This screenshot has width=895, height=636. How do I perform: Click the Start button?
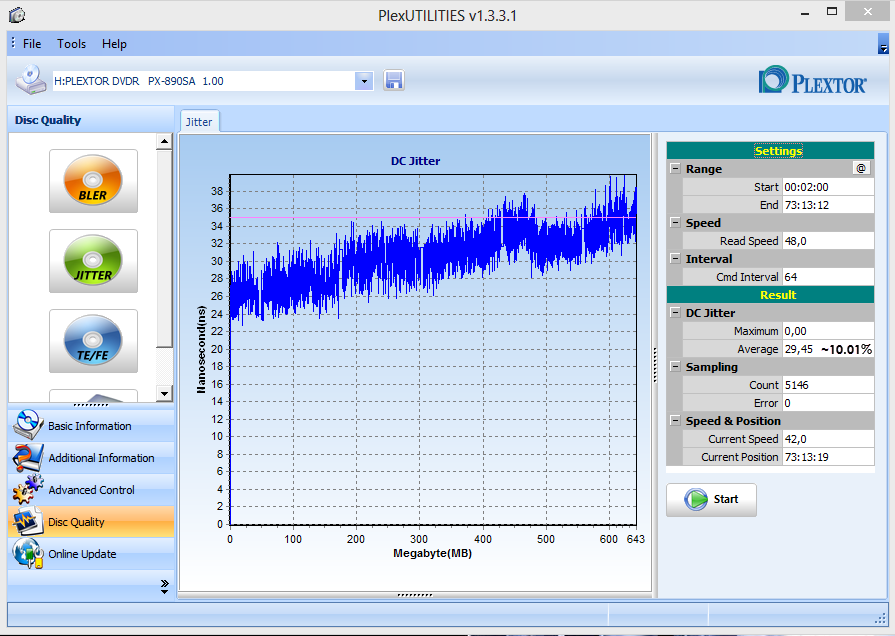click(711, 500)
